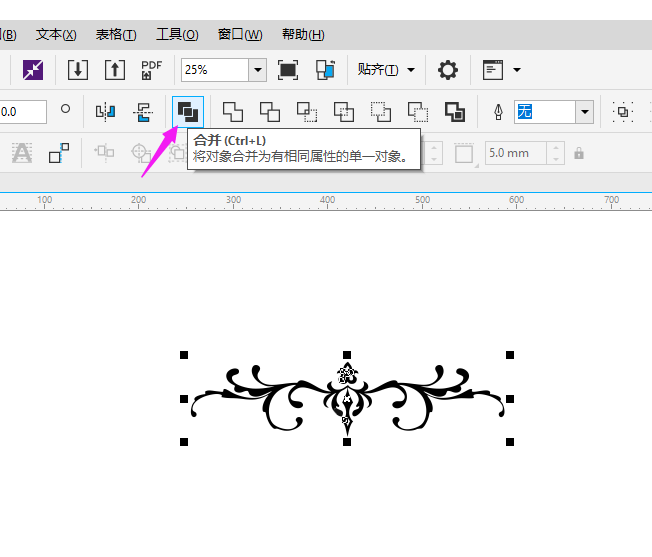Click the stepper arrows beside 5.0 mm
Screen dimensions: 652x557
[556, 153]
